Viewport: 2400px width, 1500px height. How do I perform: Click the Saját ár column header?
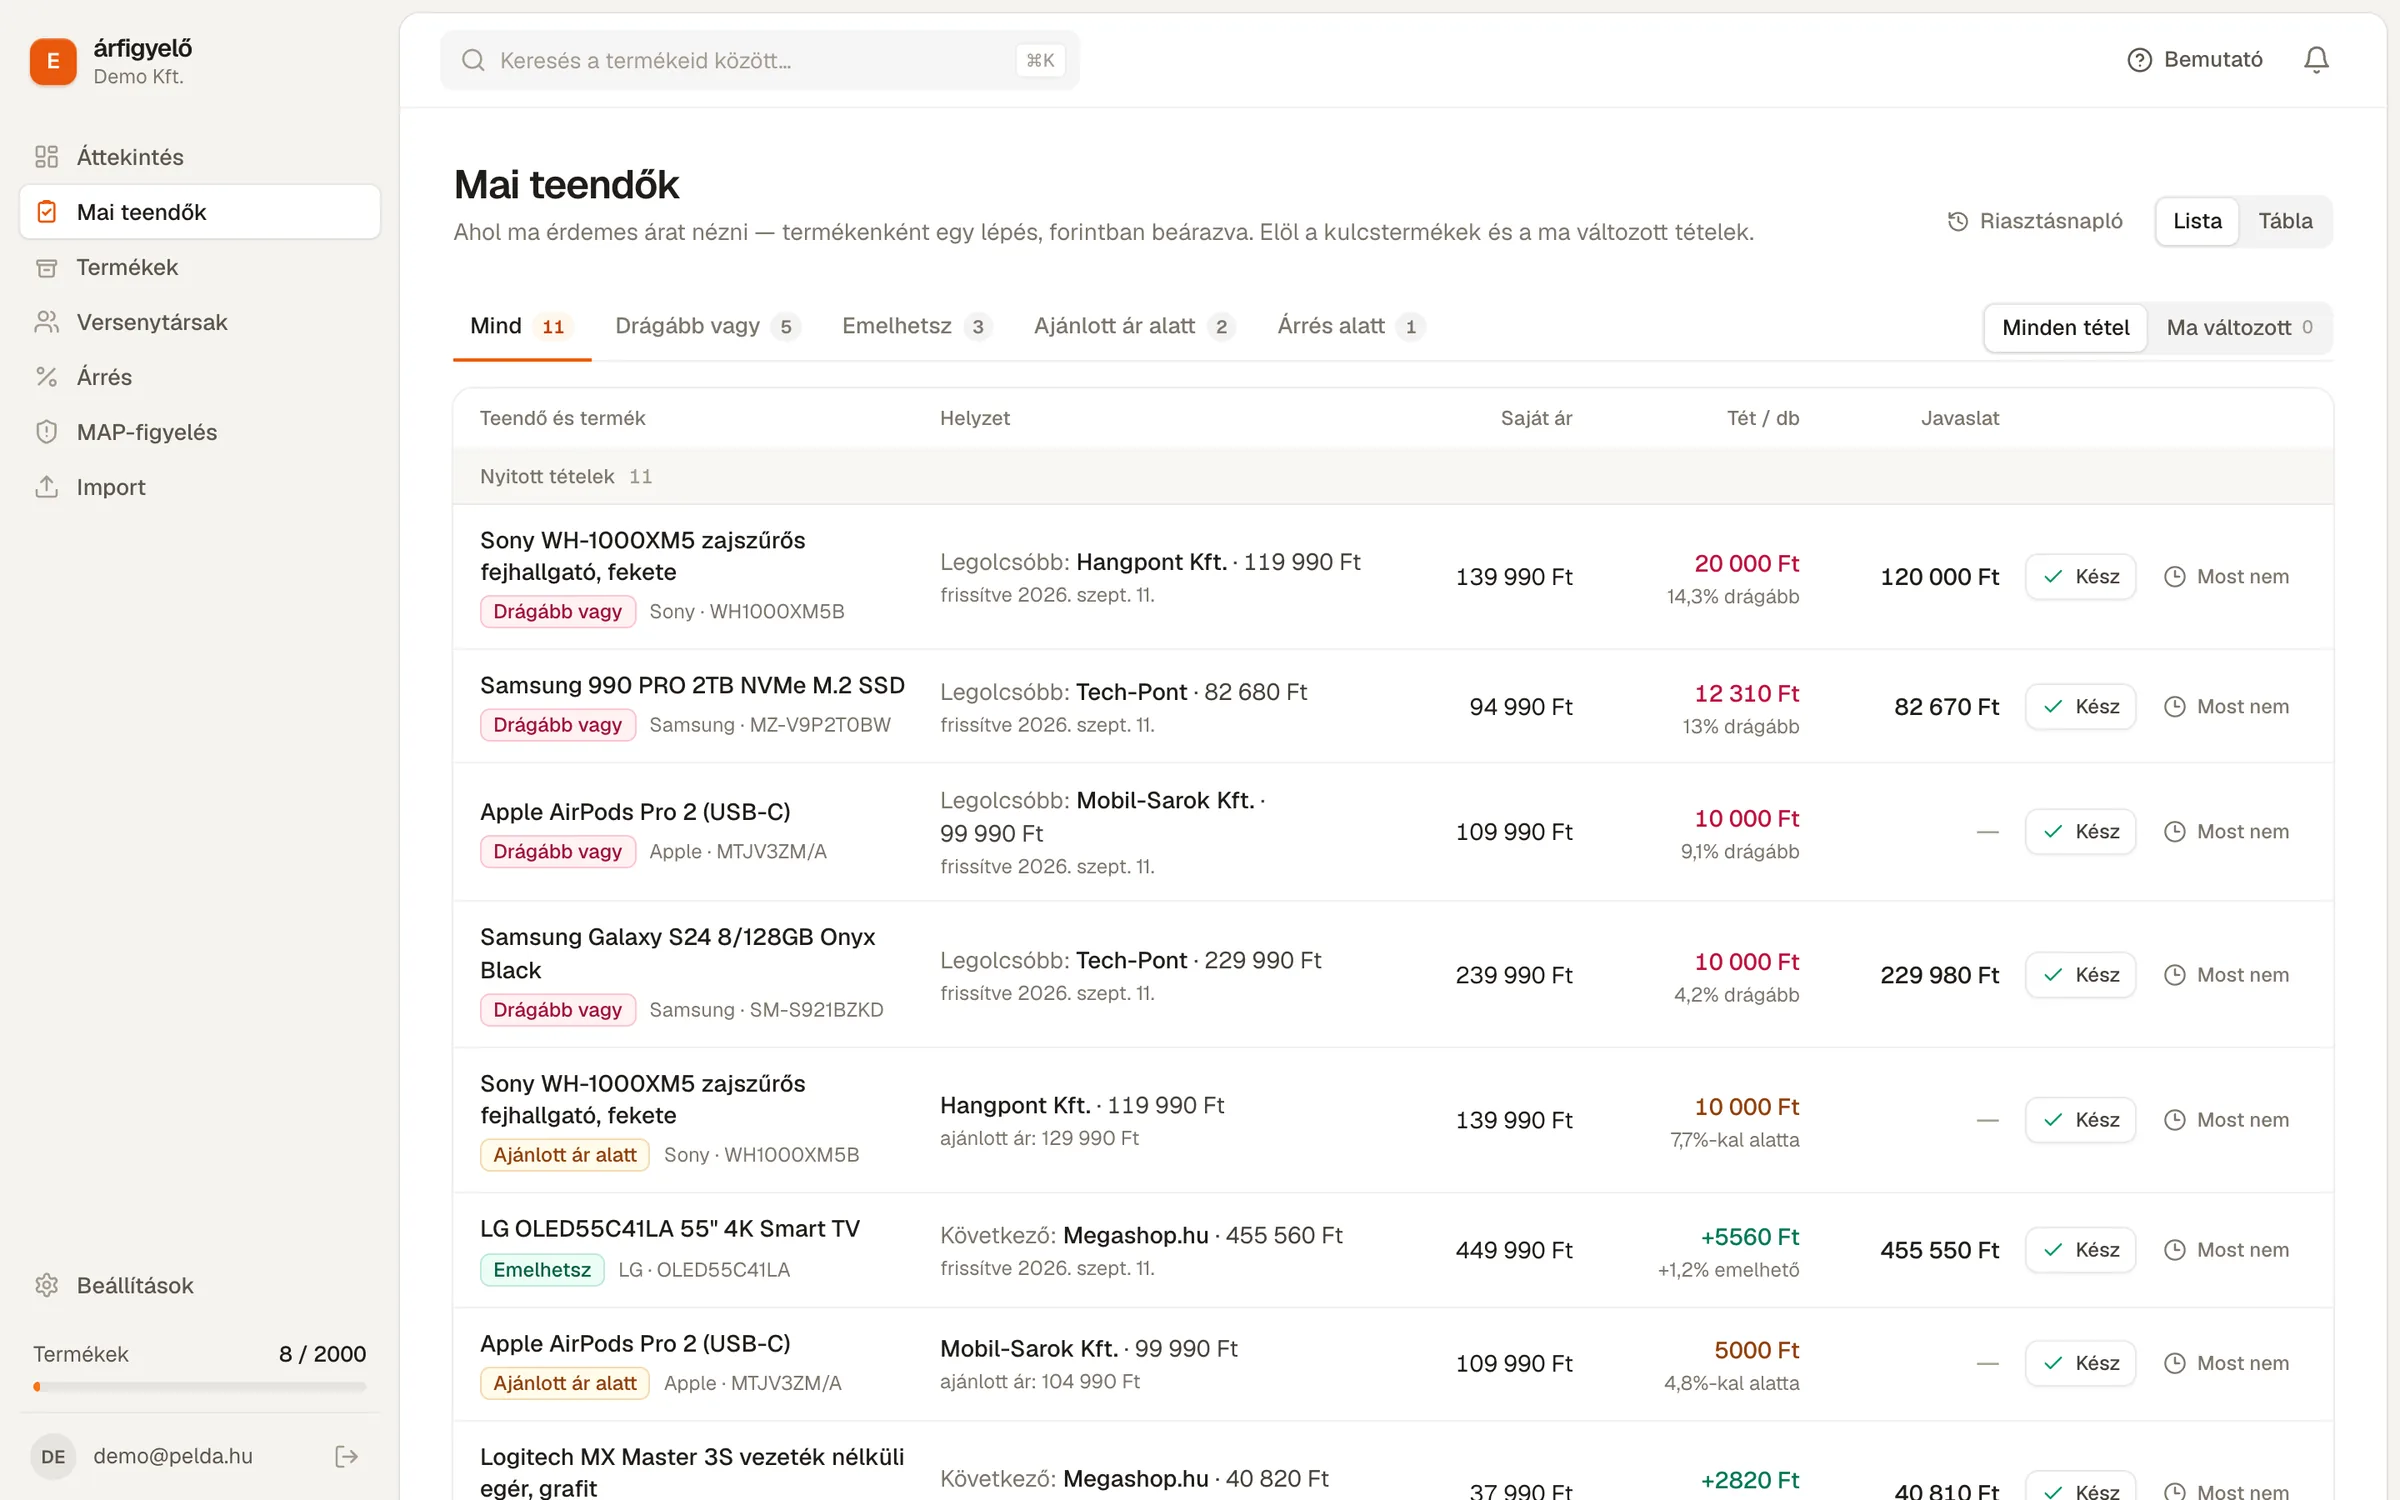[x=1536, y=418]
